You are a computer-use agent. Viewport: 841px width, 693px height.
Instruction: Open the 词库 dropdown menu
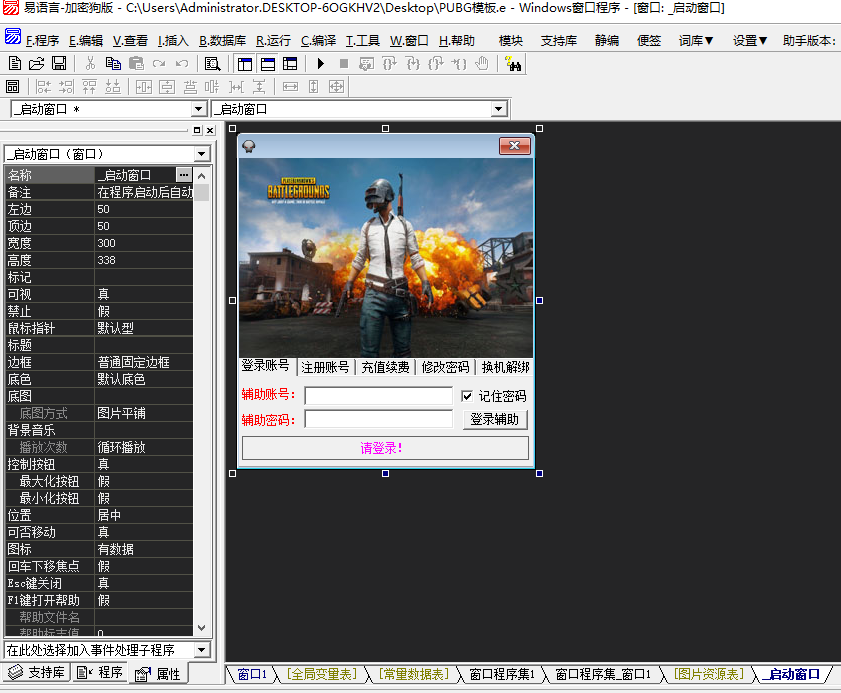[695, 40]
